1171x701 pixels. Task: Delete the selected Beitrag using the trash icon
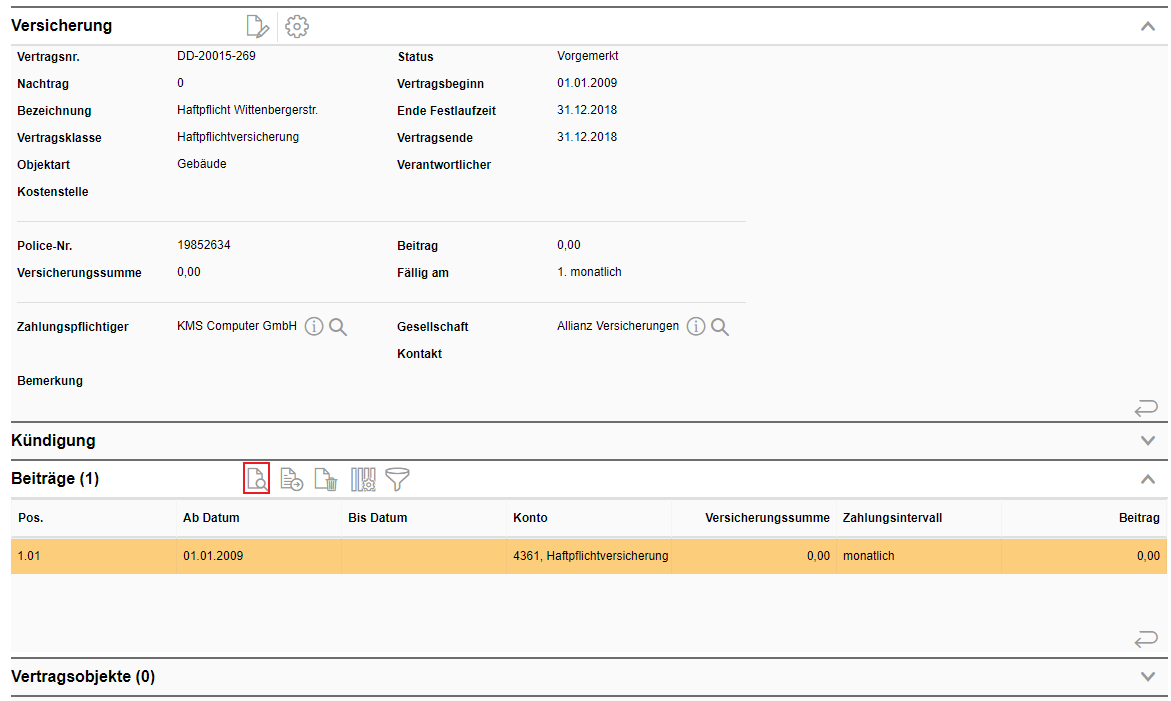pyautogui.click(x=326, y=480)
